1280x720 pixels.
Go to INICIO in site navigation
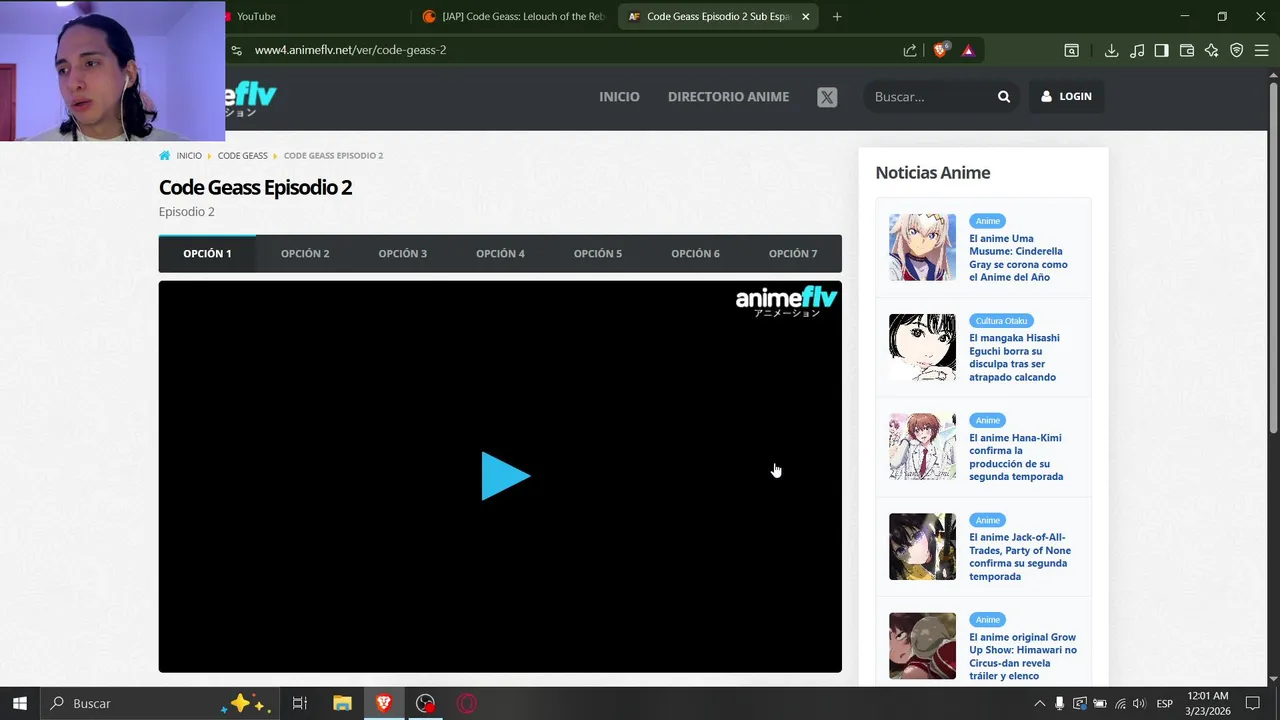point(619,97)
